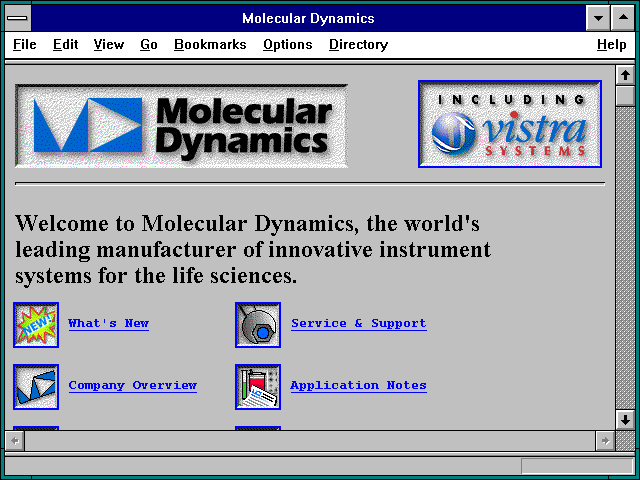
Task: Click the Application Notes test tube icon
Action: [x=258, y=387]
